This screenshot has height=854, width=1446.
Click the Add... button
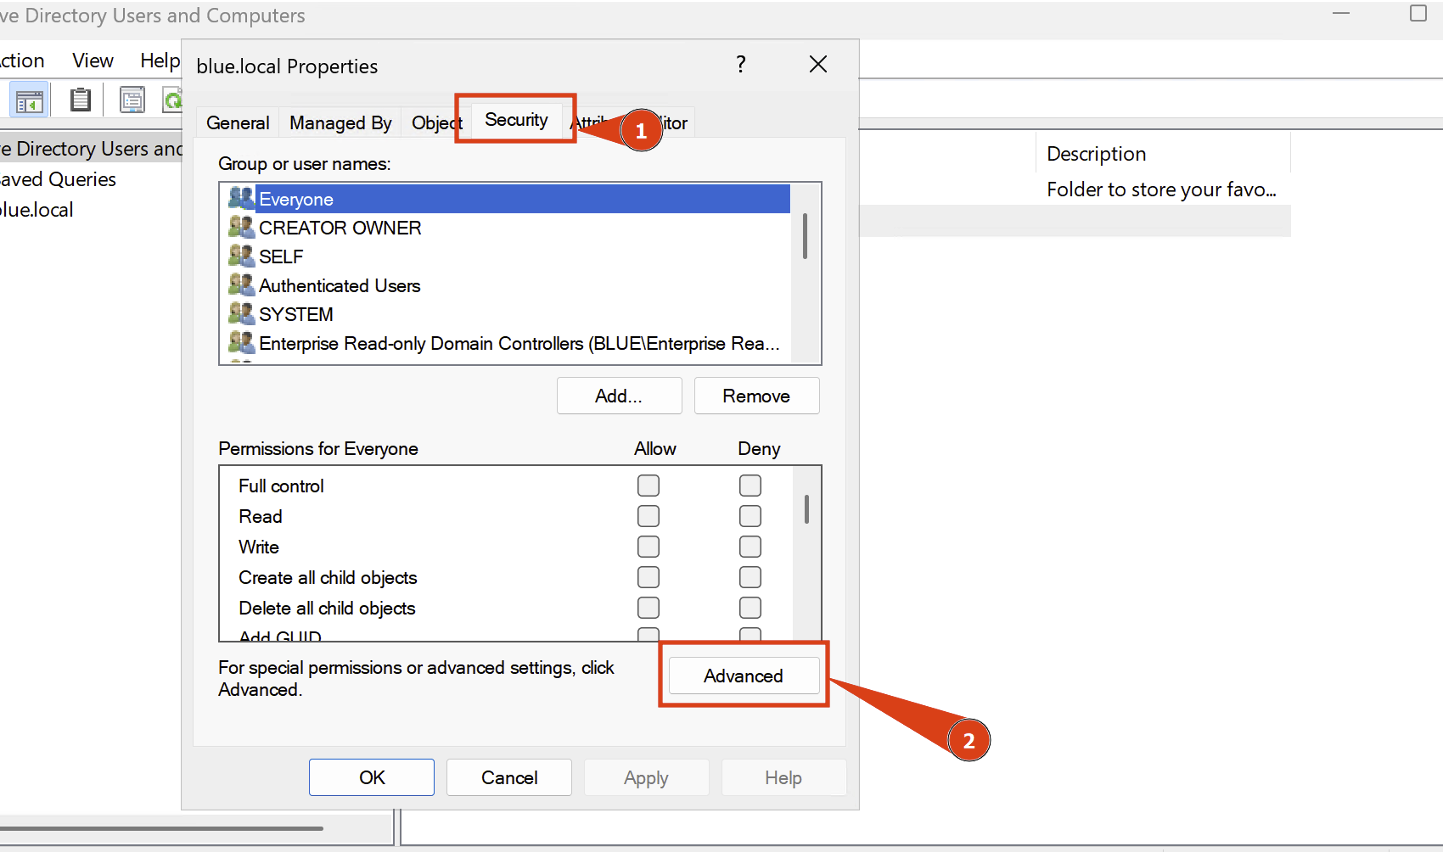click(619, 396)
